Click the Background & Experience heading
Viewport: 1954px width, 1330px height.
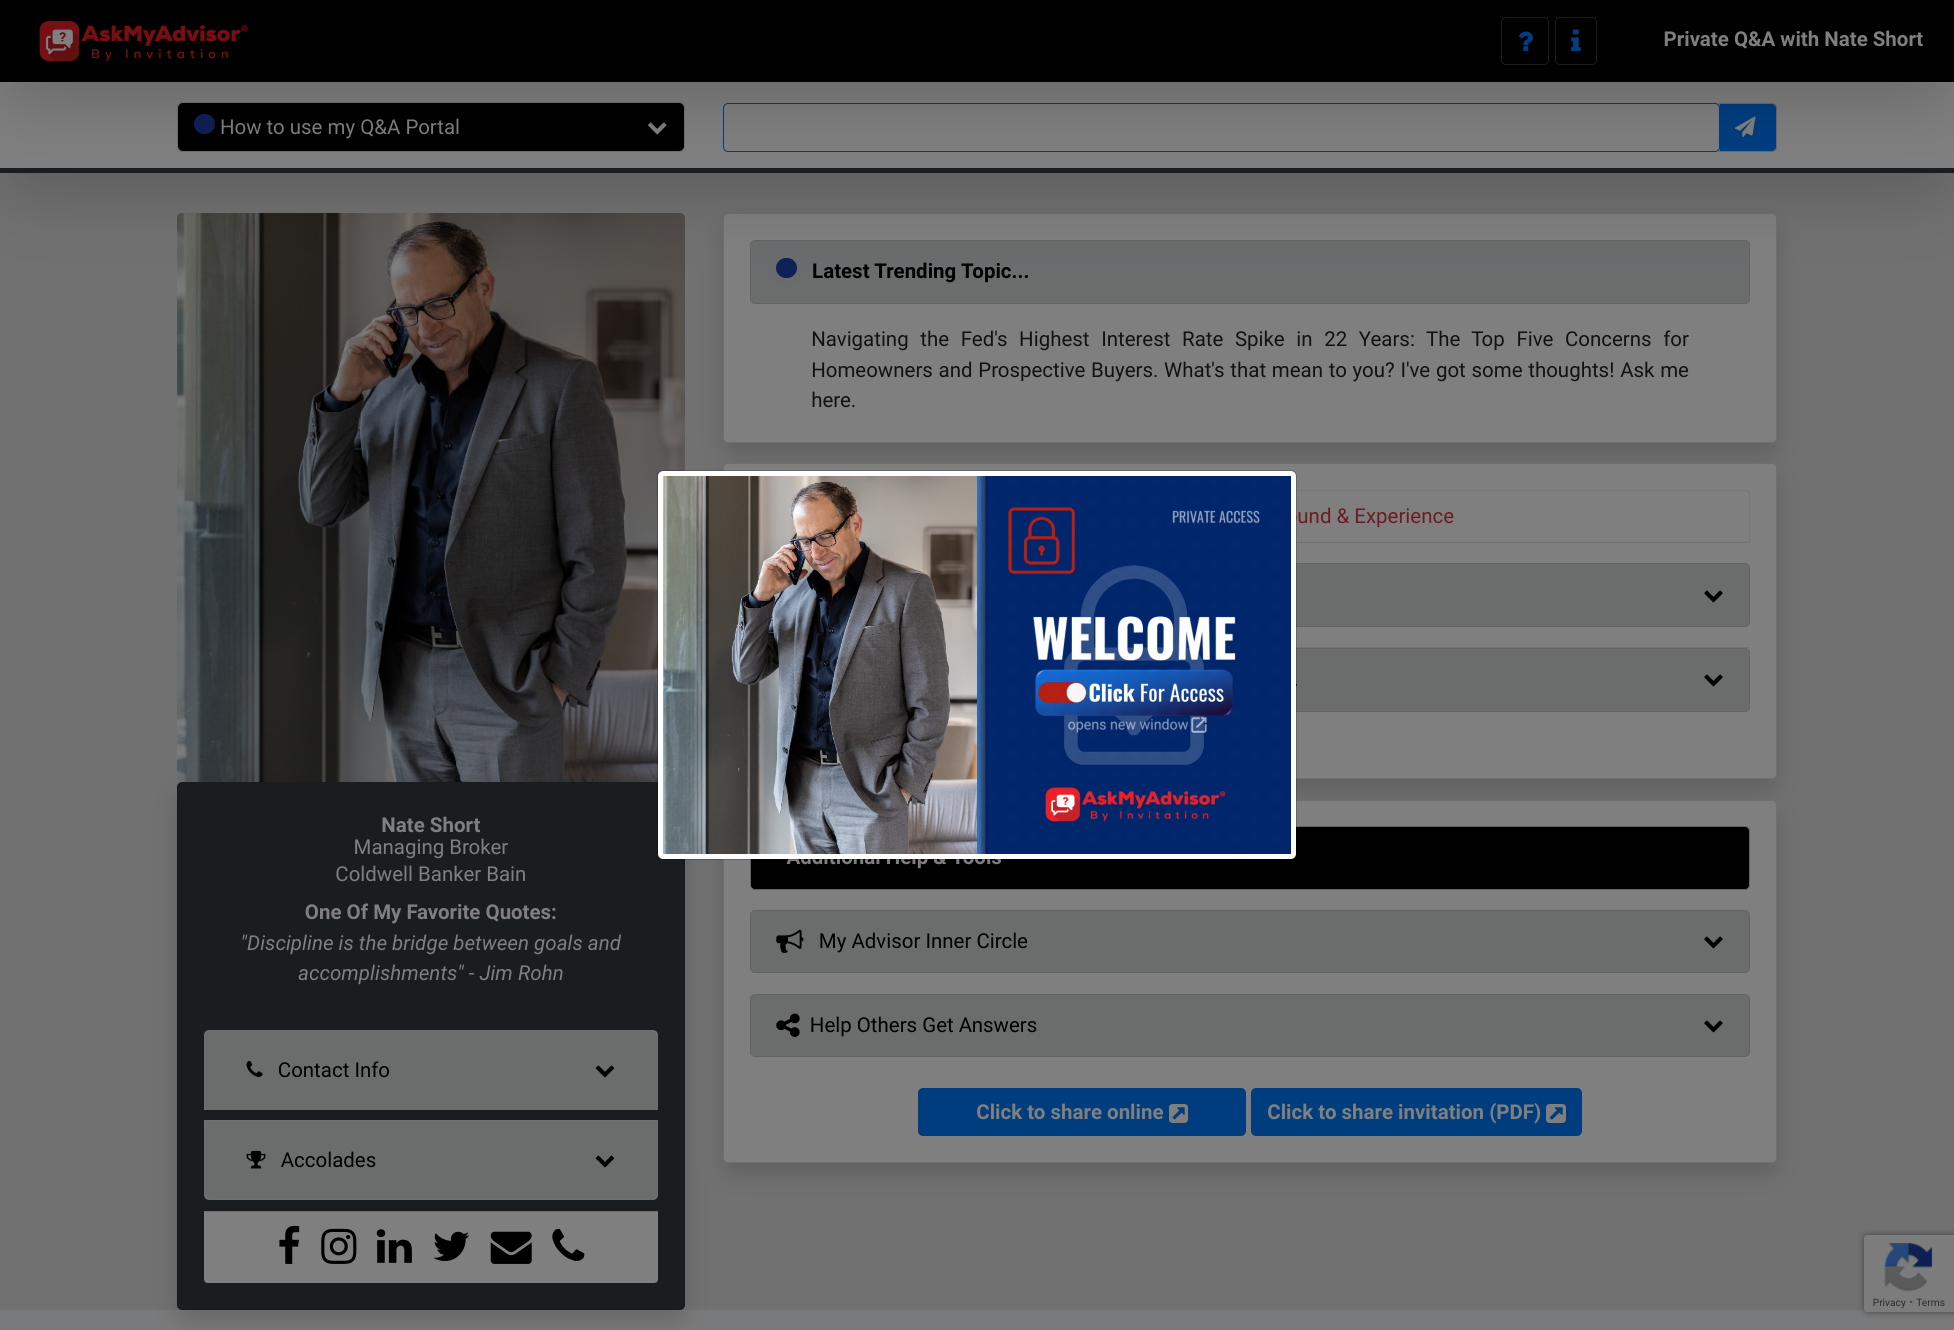click(1375, 516)
